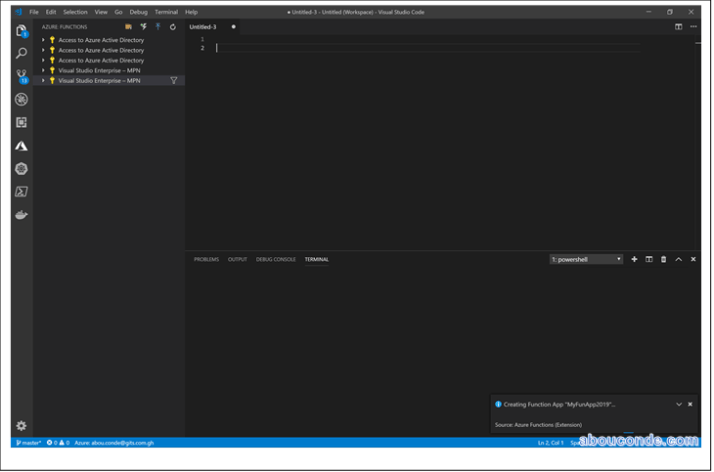This screenshot has width=714, height=472.
Task: Switch to the Debug Console panel tab
Action: (275, 259)
